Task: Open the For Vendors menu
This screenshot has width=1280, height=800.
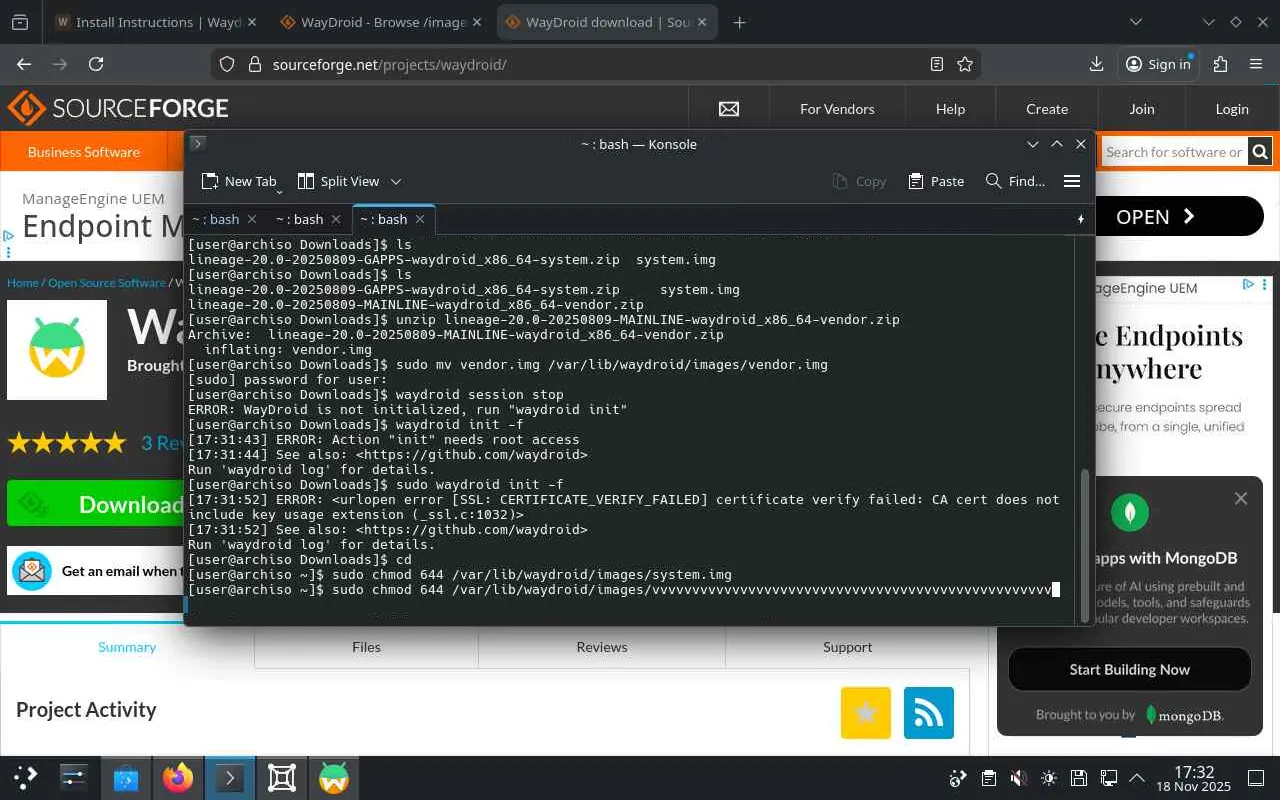Action: pos(837,109)
